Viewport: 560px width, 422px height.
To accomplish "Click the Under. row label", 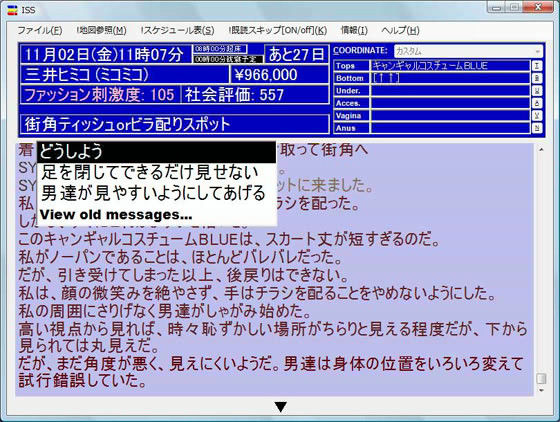I will 352,91.
